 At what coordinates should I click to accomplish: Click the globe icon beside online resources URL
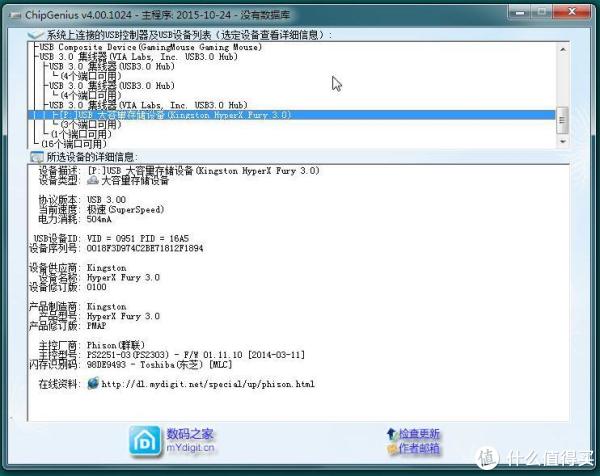click(93, 383)
